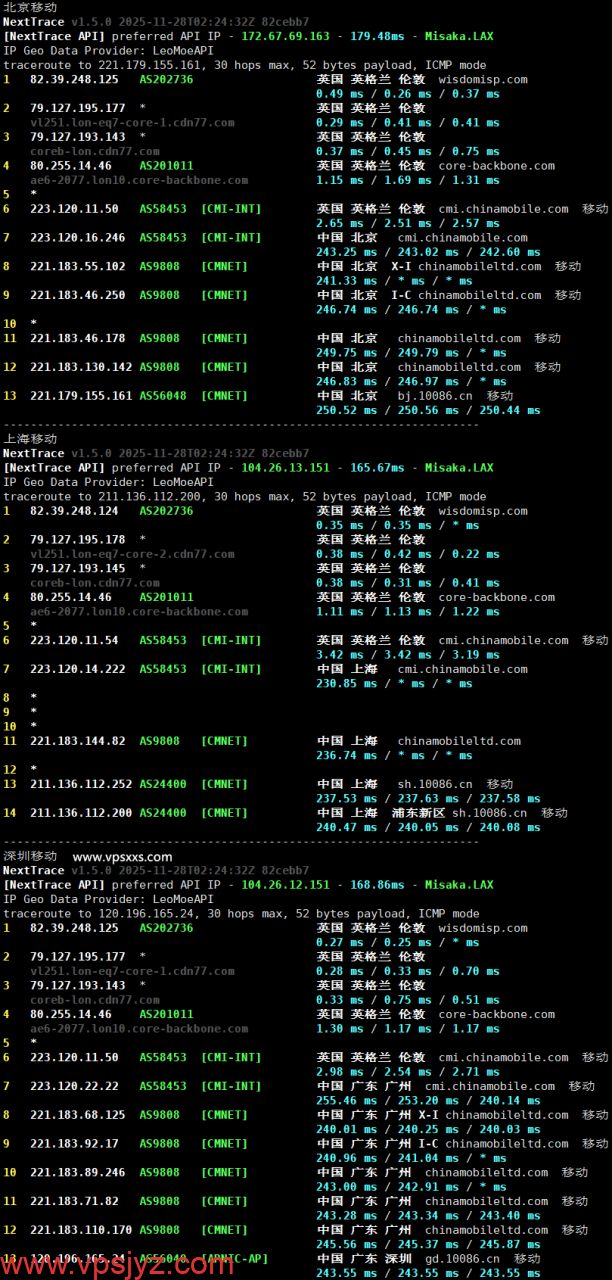Click hop IP 221.183.89.246
This screenshot has height=1280, width=612.
[x=78, y=1173]
